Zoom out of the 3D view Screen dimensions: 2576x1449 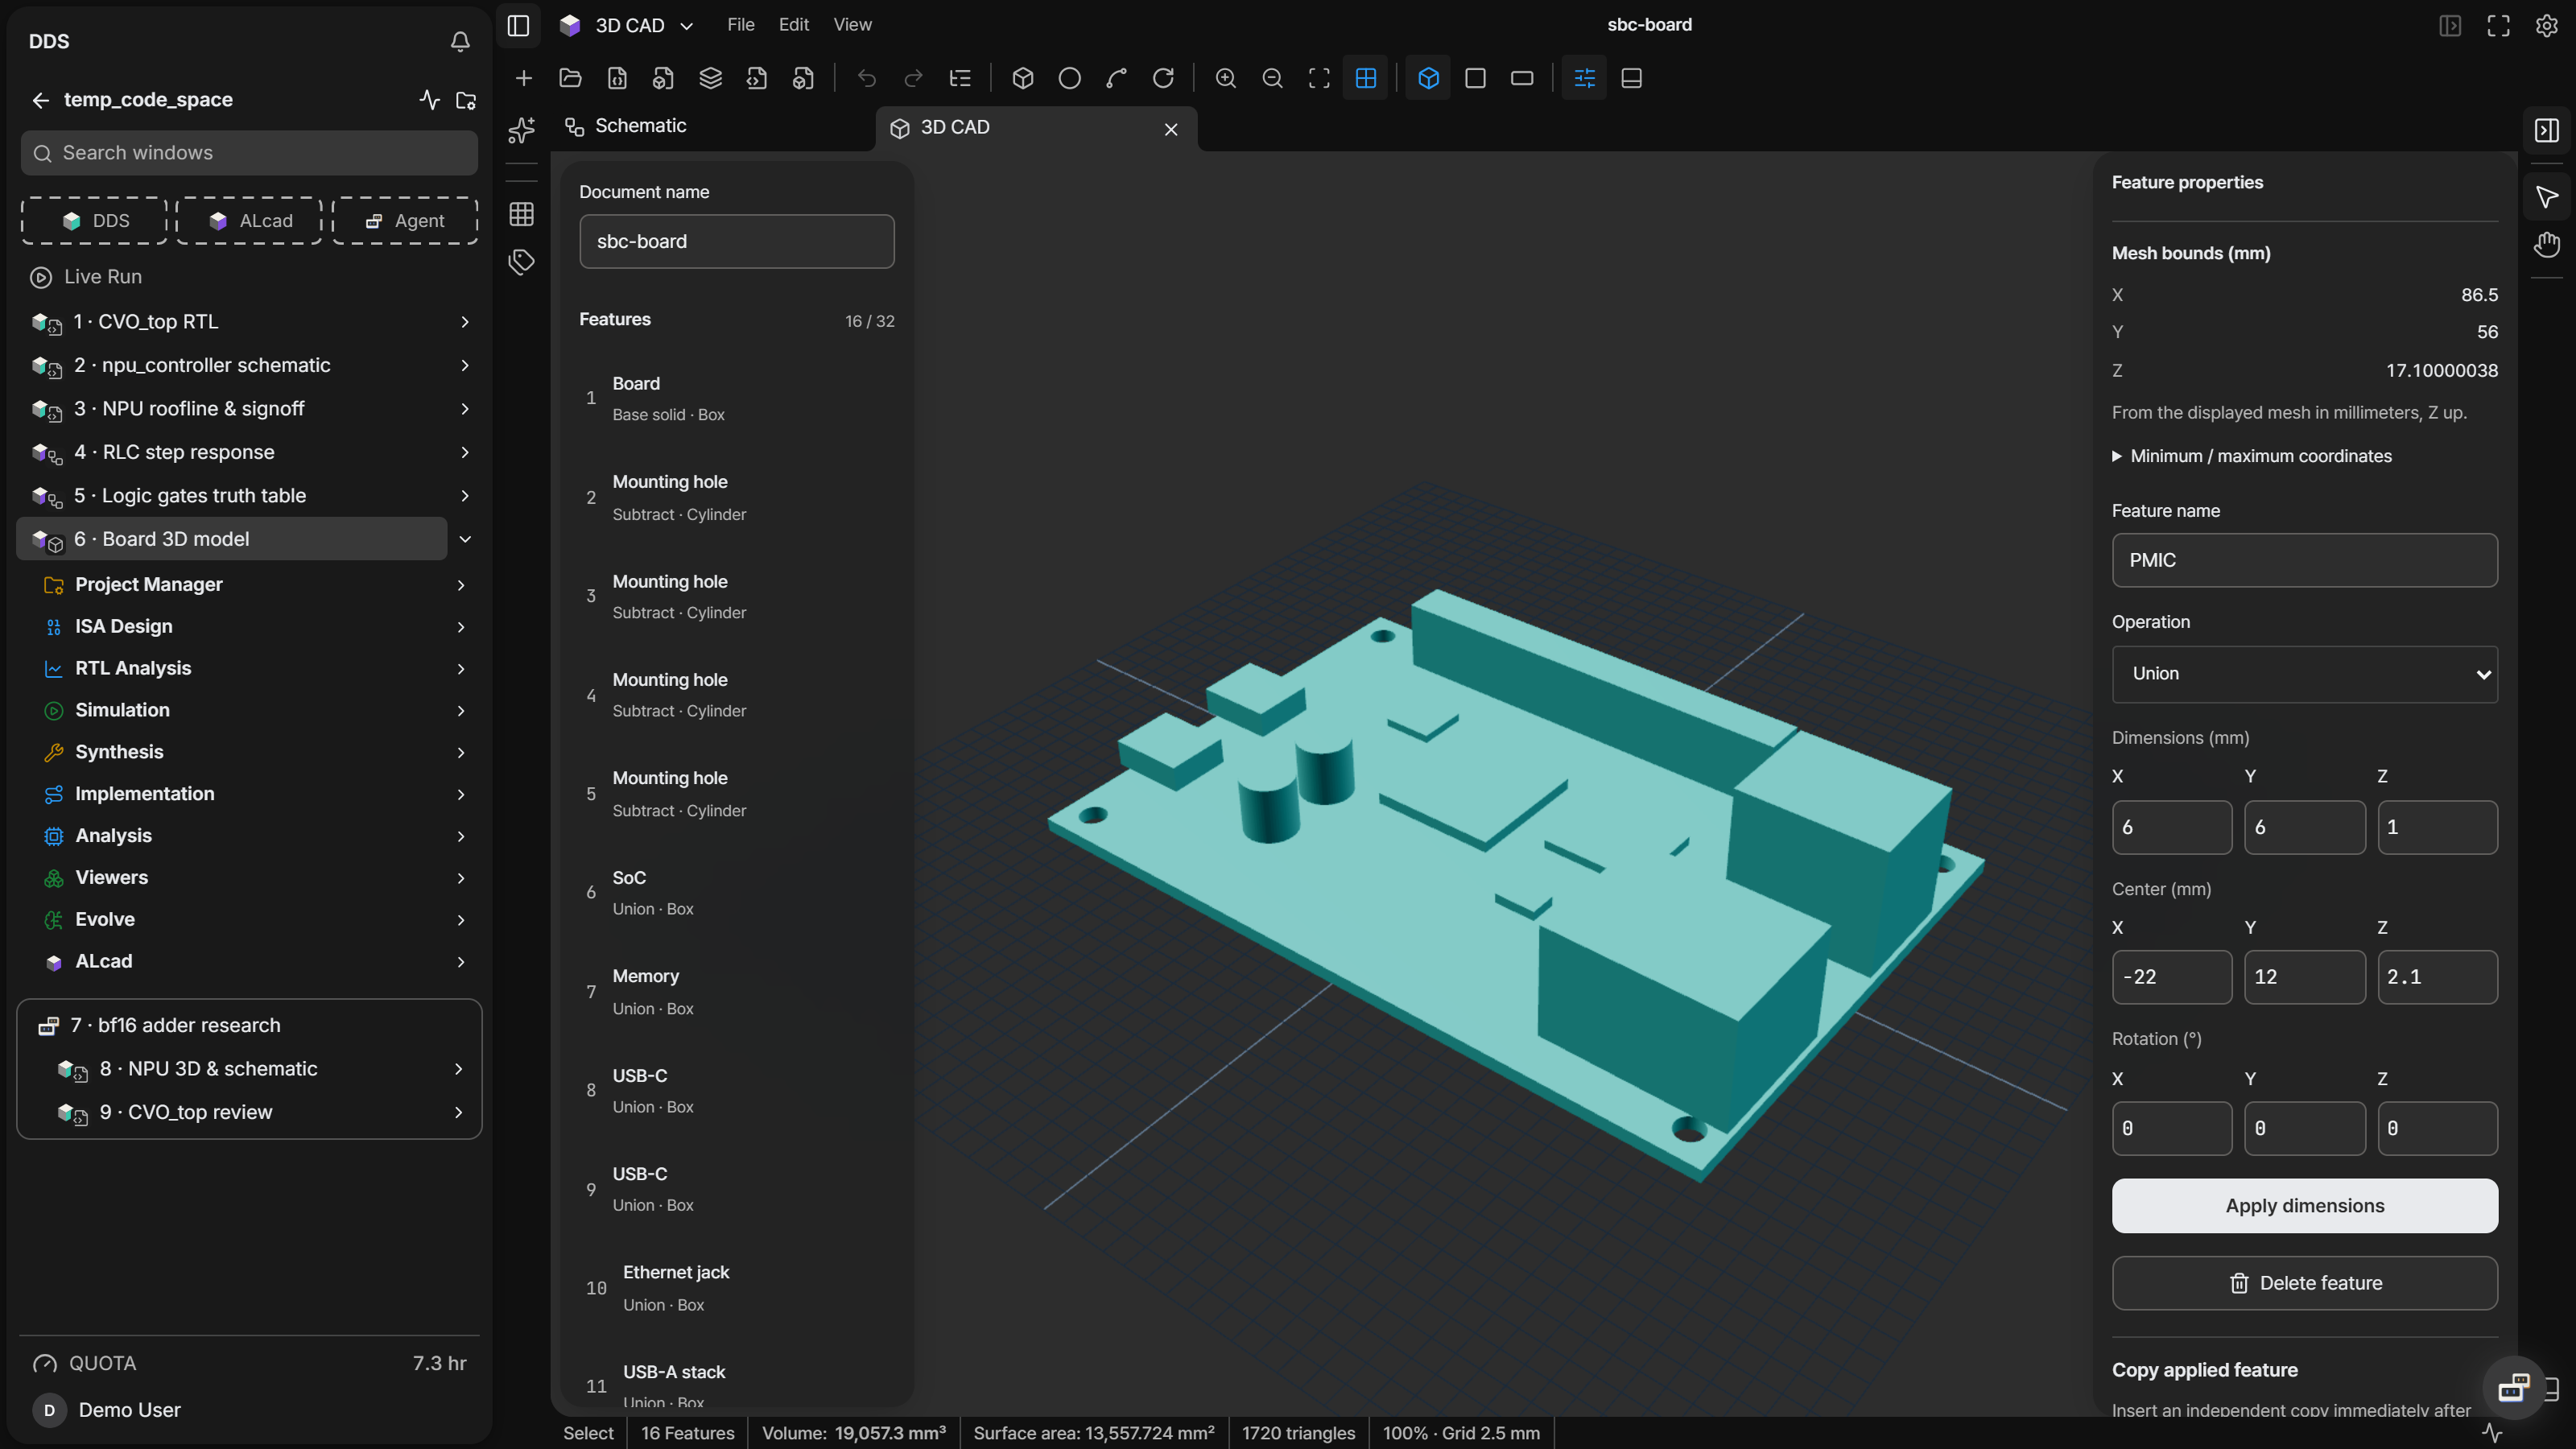1272,78
